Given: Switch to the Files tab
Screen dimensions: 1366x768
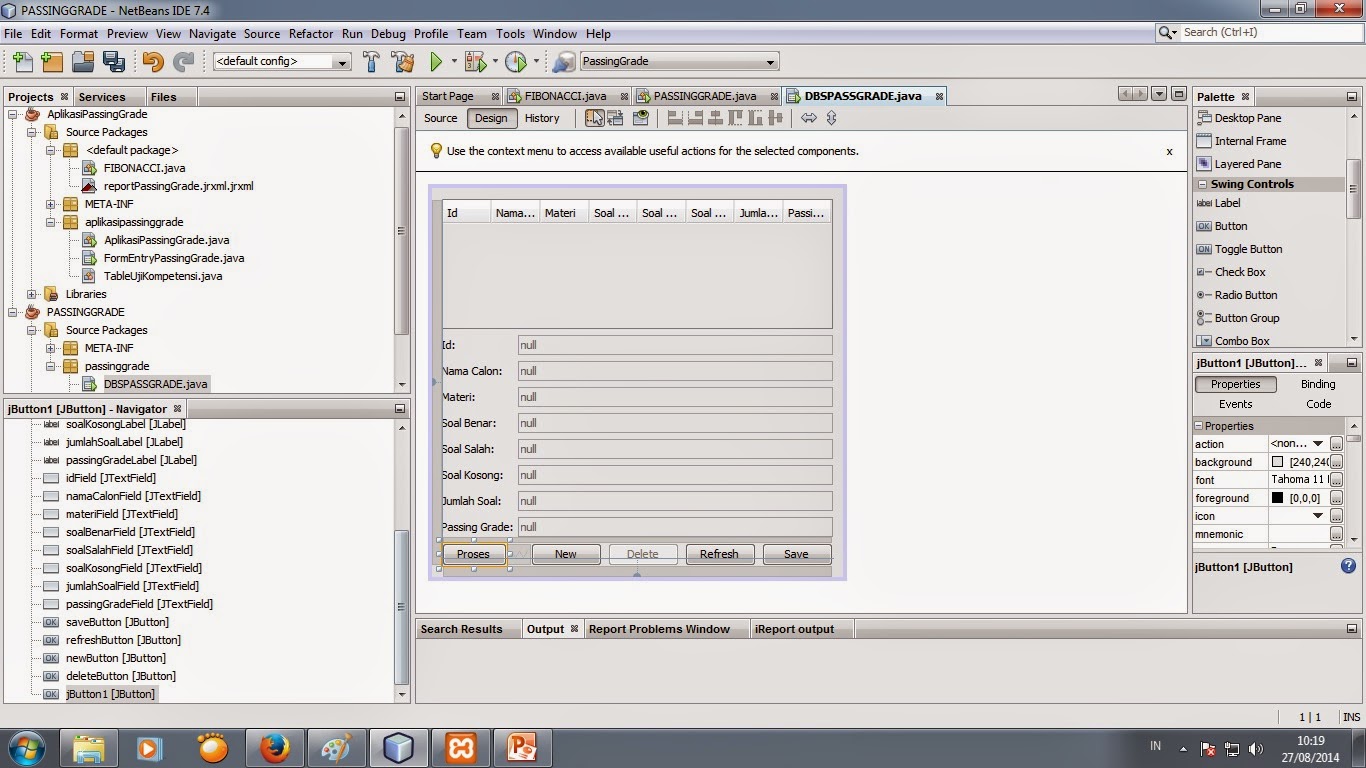Looking at the screenshot, I should point(164,97).
